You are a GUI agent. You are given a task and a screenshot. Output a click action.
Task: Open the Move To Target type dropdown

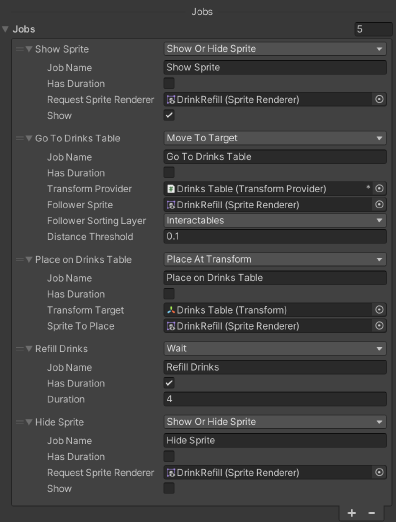coord(275,138)
